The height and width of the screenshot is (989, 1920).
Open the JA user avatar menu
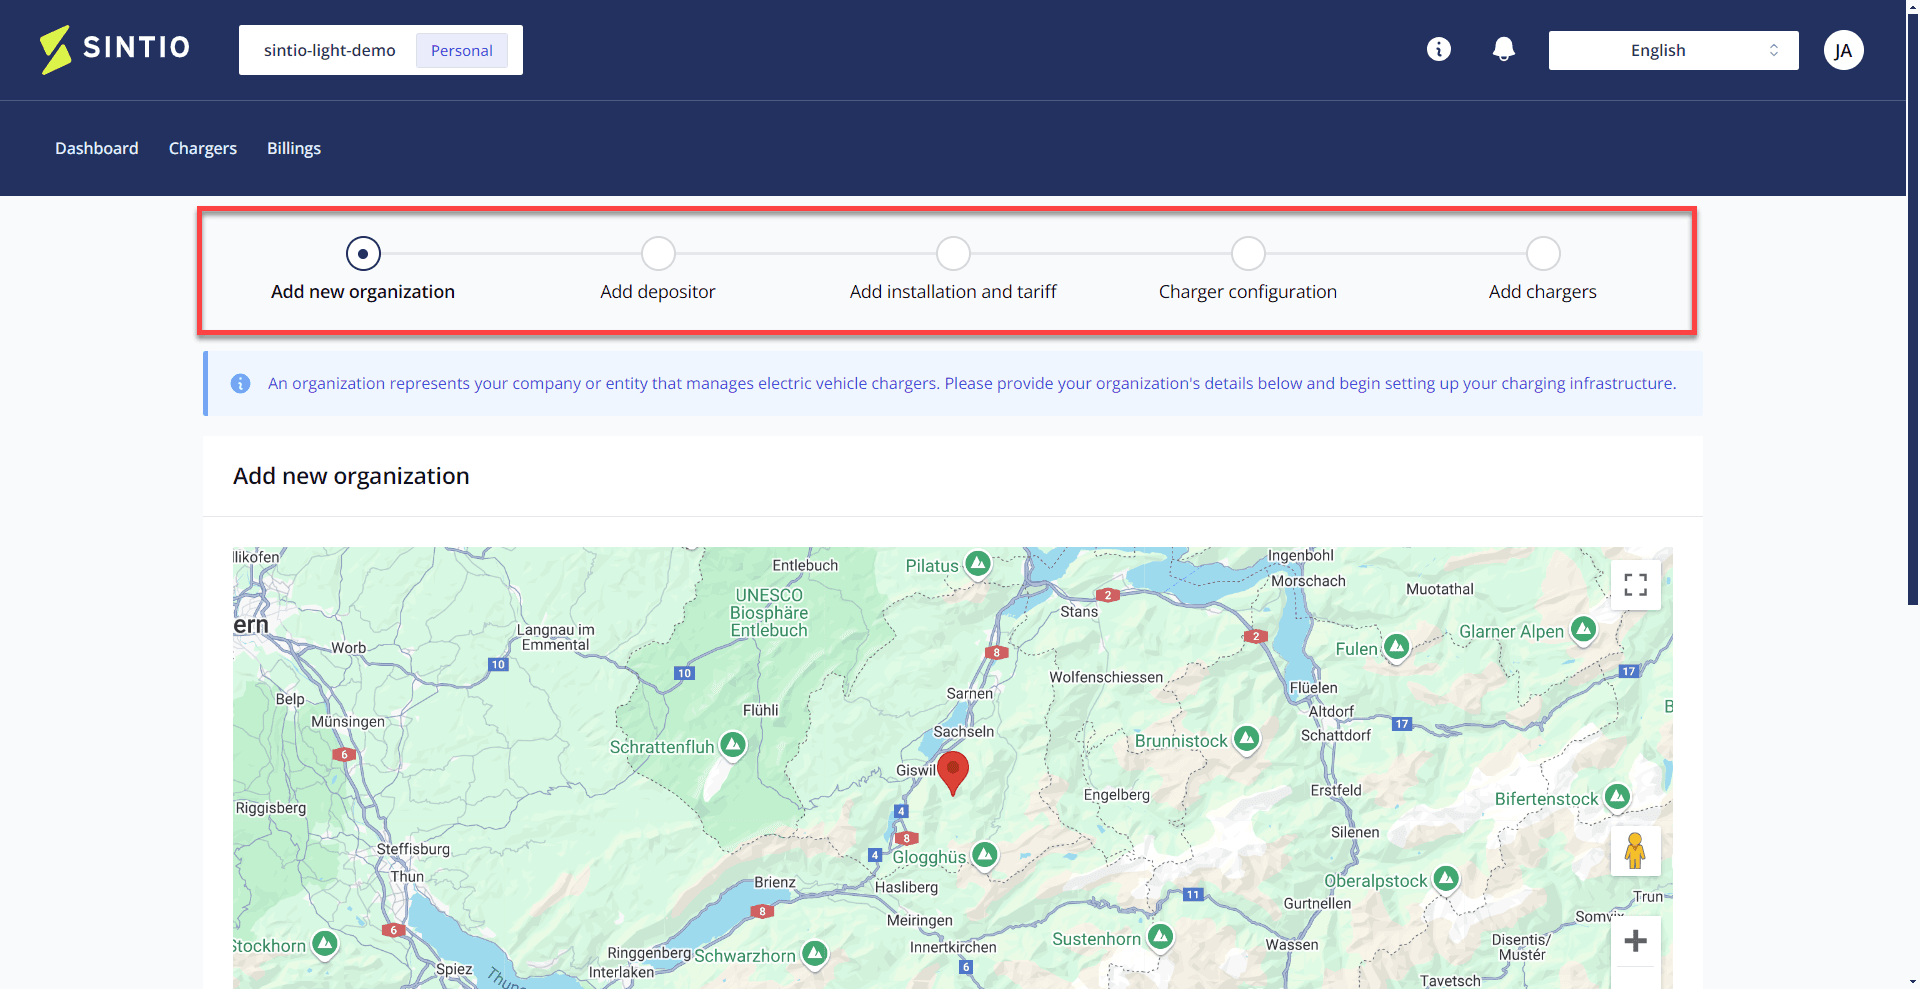[1843, 50]
